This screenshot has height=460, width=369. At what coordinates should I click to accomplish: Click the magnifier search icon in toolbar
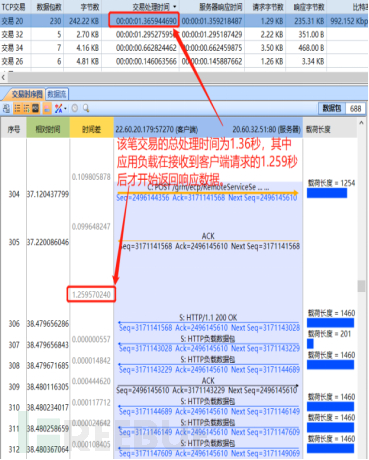tap(86, 108)
